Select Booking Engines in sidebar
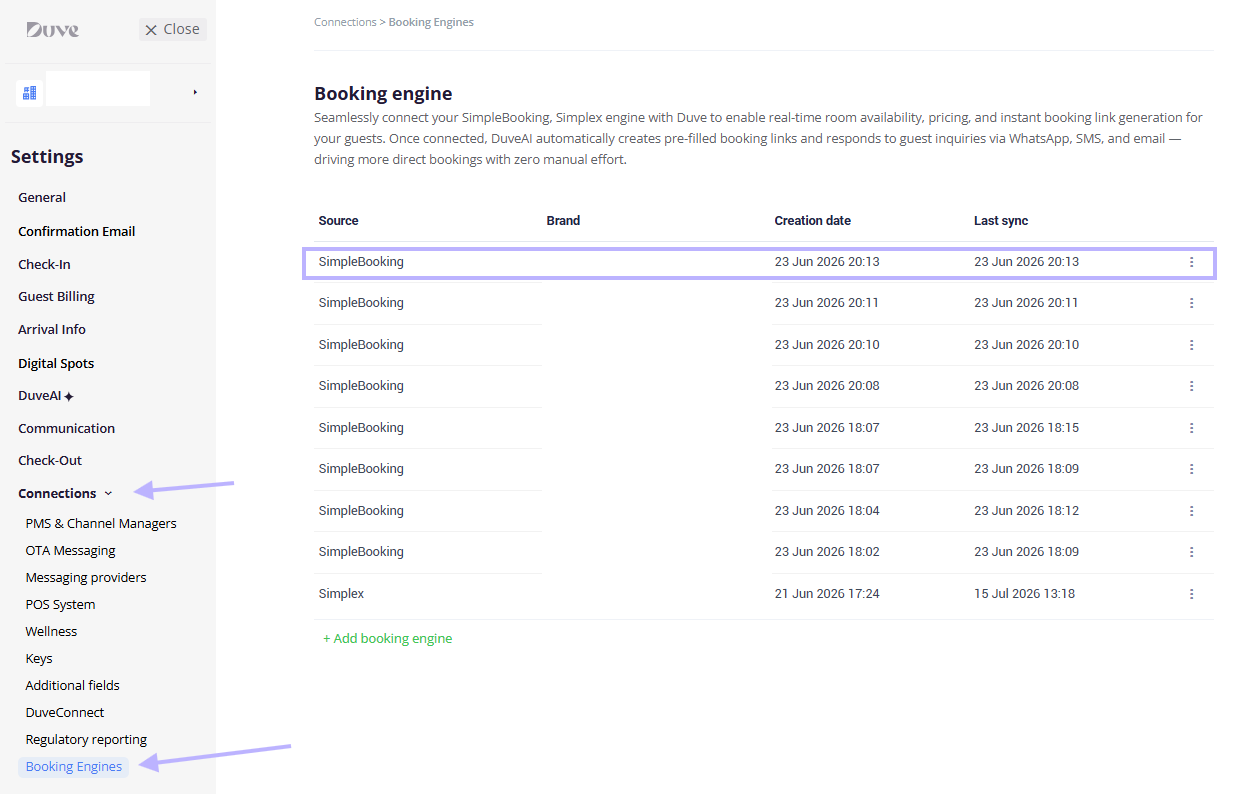The width and height of the screenshot is (1253, 794). coord(74,767)
